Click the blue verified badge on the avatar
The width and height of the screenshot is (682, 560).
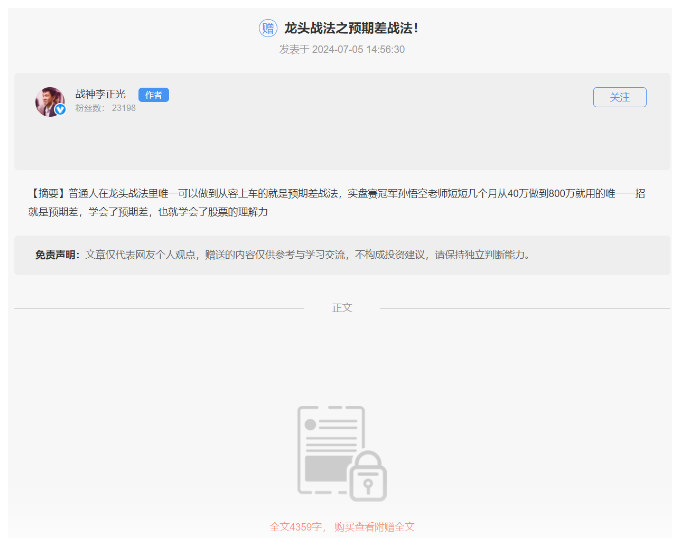pyautogui.click(x=60, y=110)
